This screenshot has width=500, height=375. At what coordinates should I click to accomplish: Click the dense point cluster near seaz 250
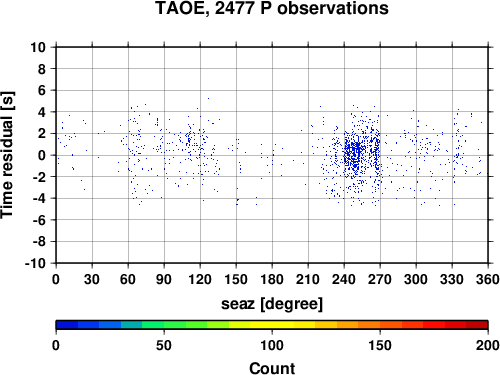[x=355, y=154]
